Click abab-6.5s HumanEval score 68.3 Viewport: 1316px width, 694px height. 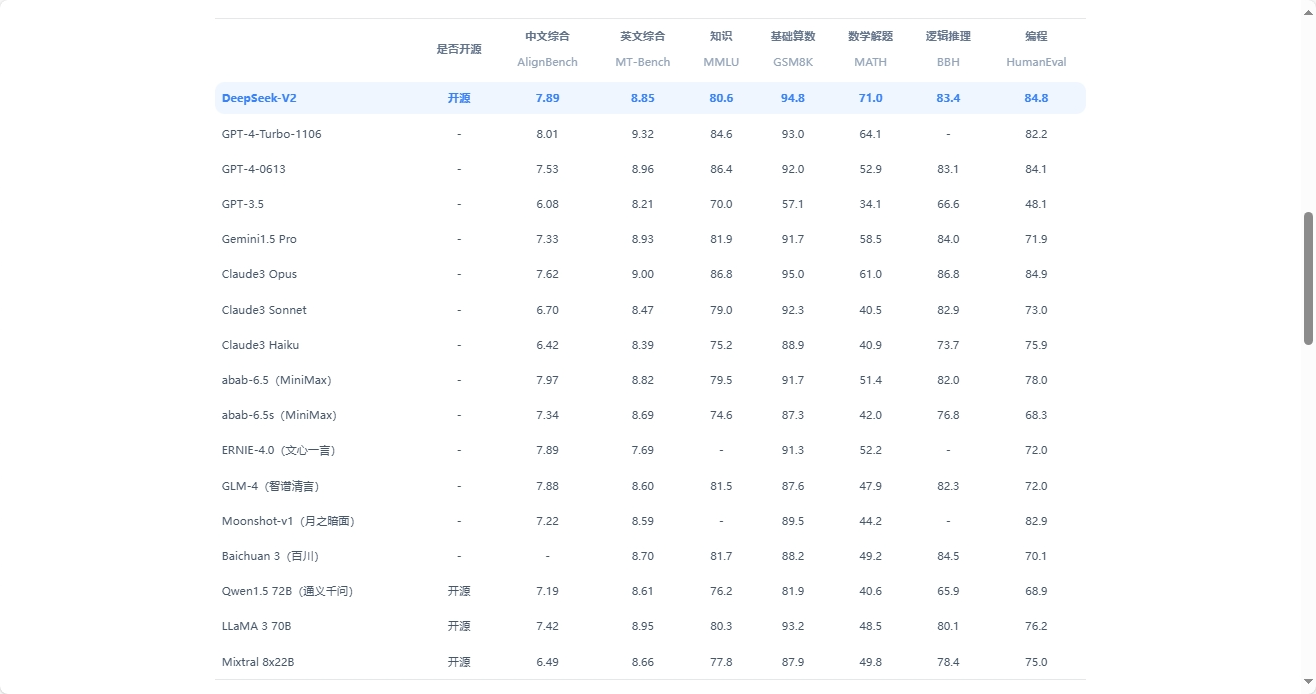coord(1036,415)
